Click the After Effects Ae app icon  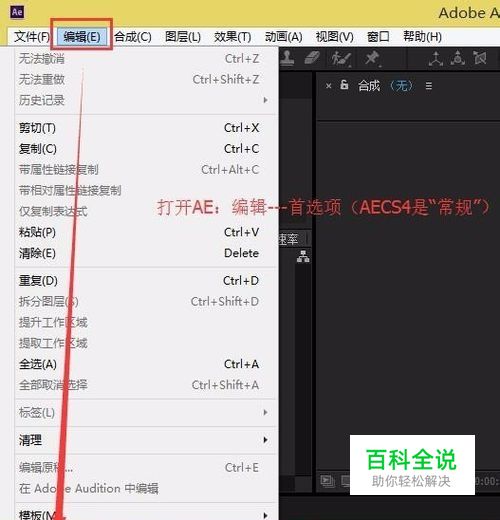coord(17,12)
